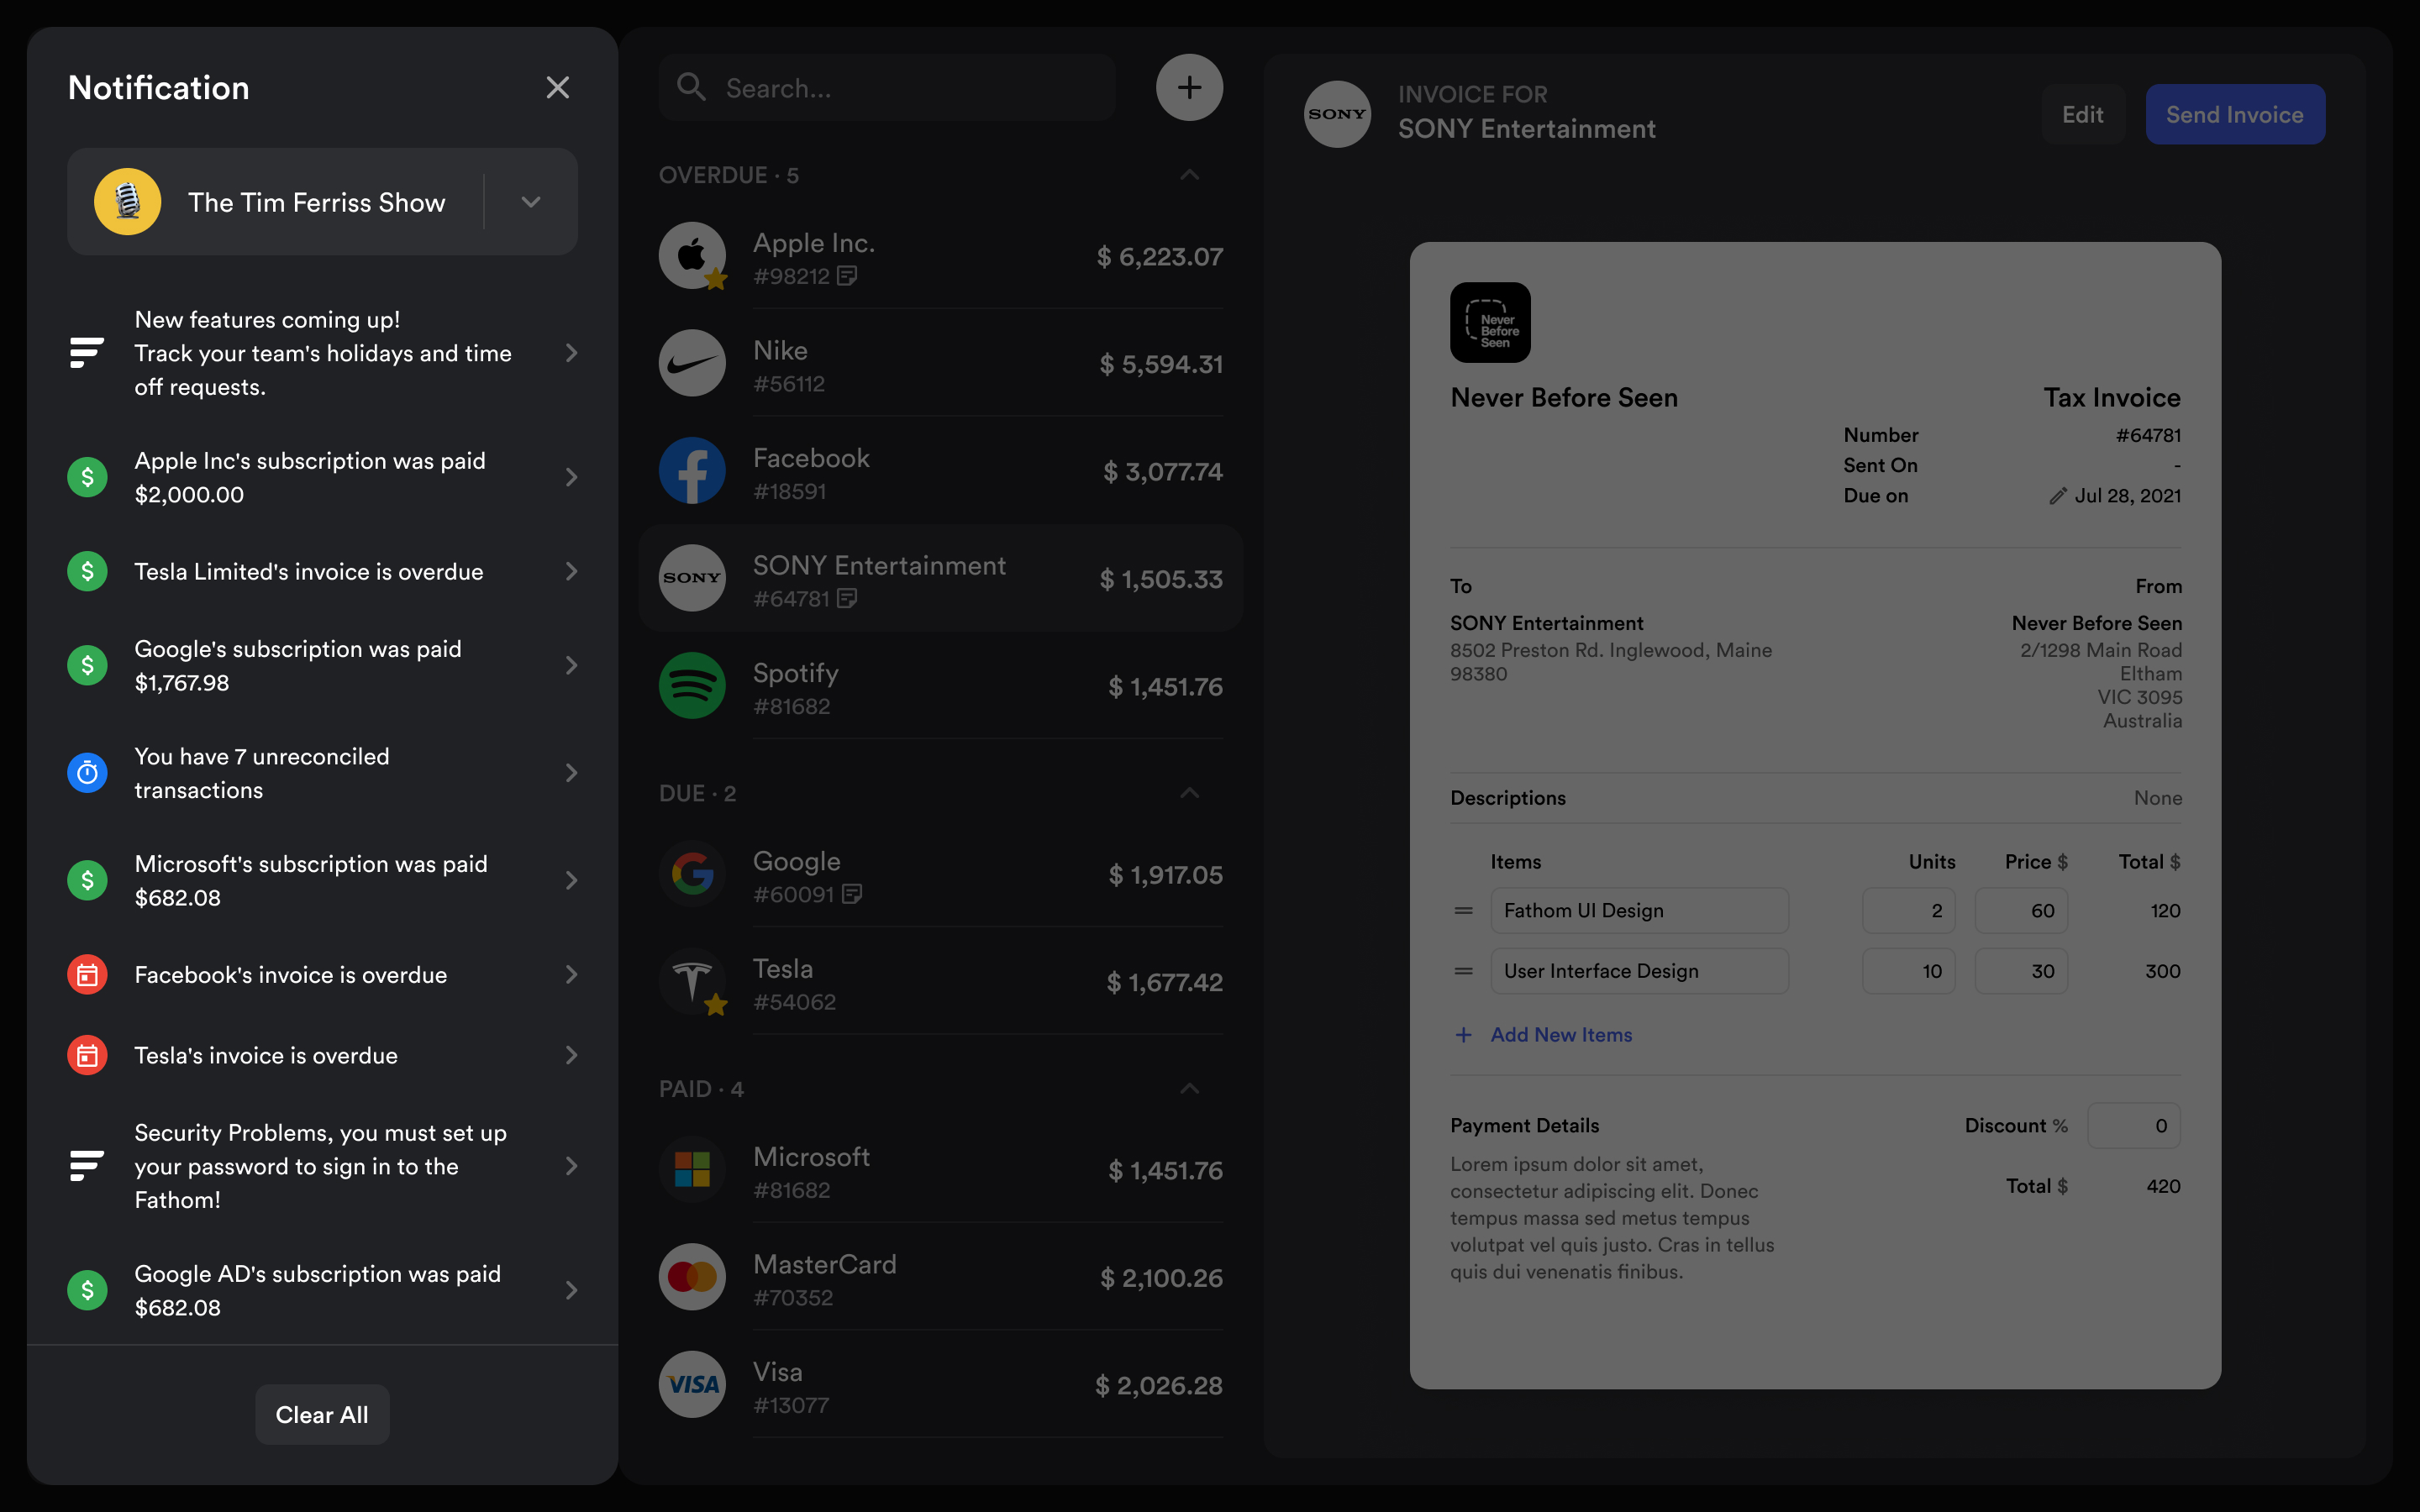Collapse the OVERDUE section
The width and height of the screenshot is (2420, 1512).
pos(1189,175)
